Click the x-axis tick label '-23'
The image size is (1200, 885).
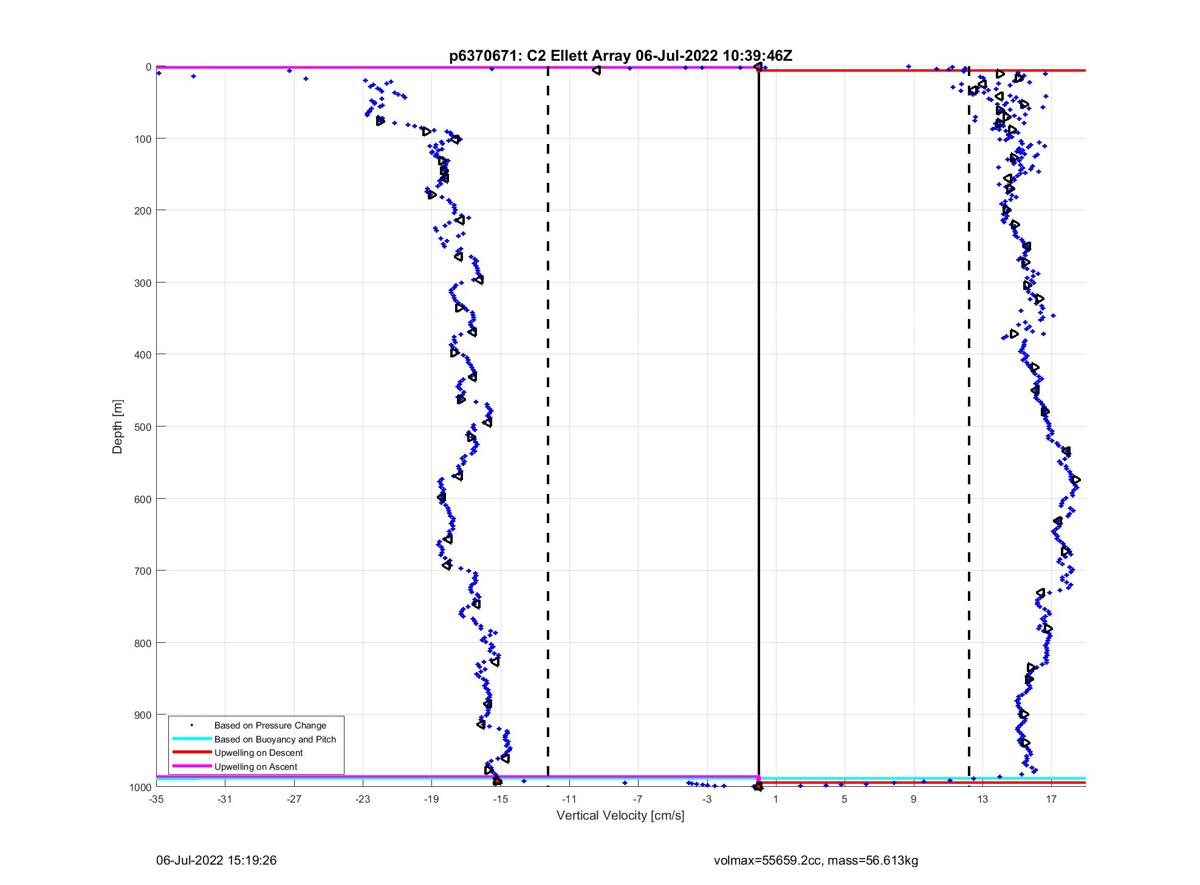362,799
